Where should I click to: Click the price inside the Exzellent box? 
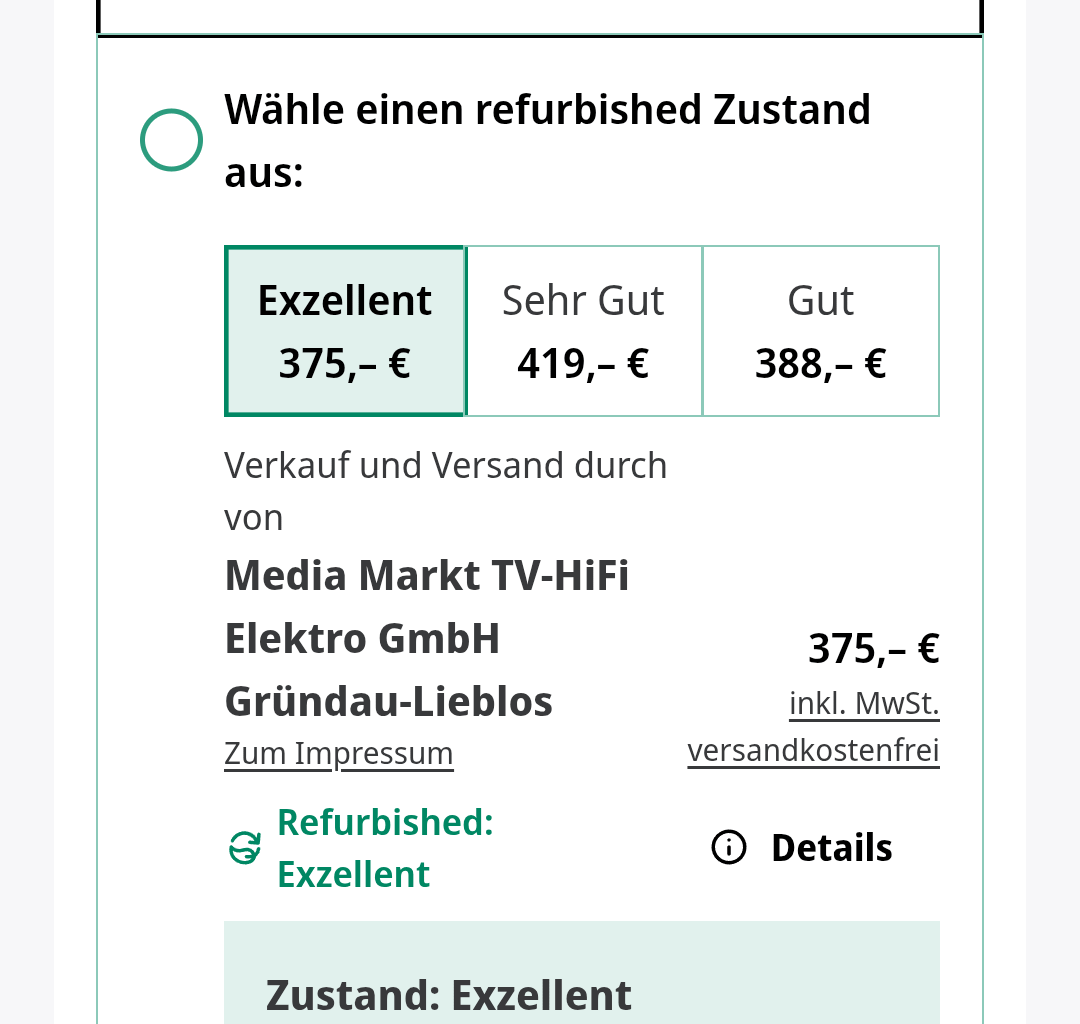pos(345,363)
